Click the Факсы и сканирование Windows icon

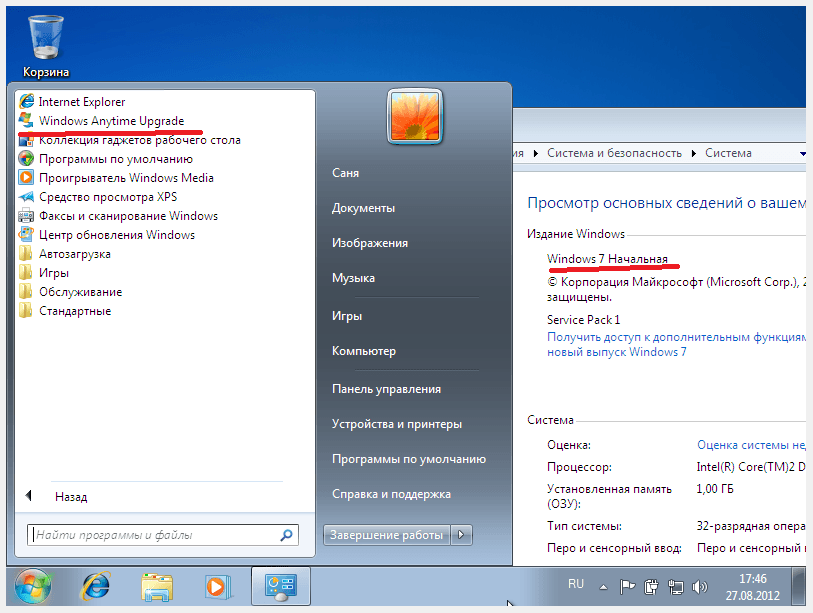26,216
